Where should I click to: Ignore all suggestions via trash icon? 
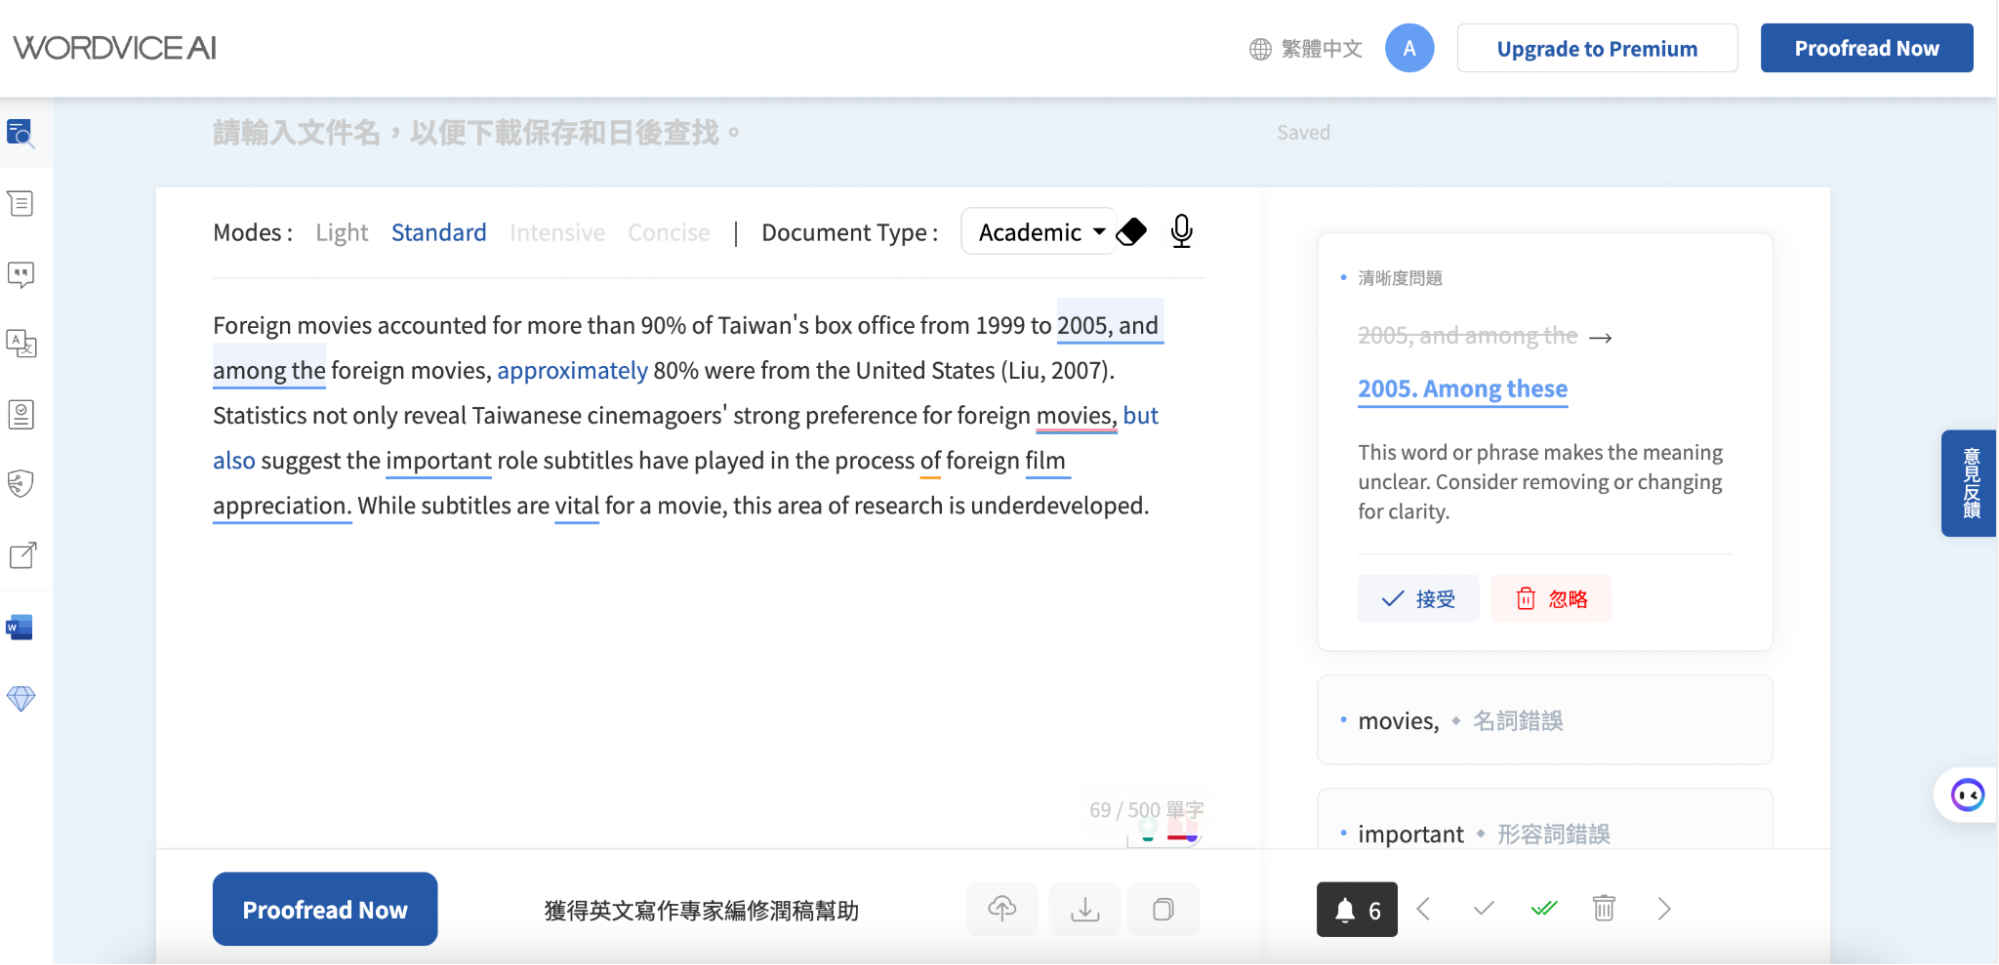click(1603, 909)
